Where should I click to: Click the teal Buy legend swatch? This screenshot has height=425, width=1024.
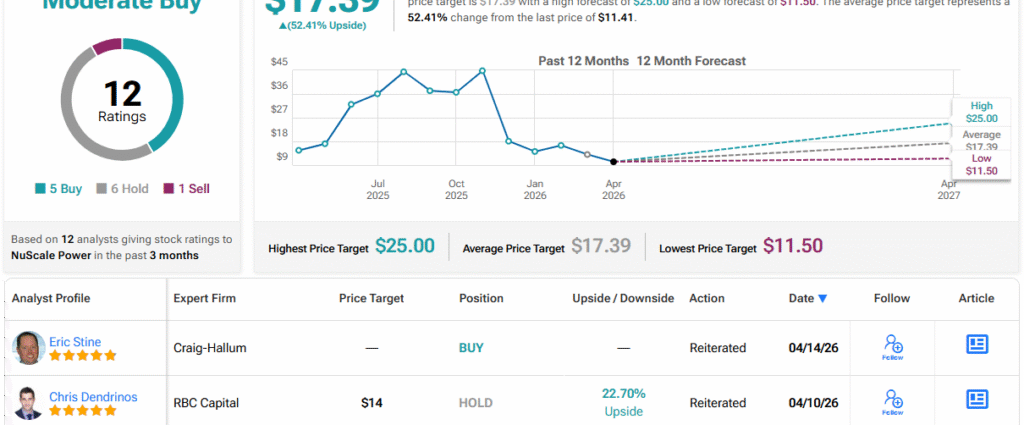click(40, 188)
